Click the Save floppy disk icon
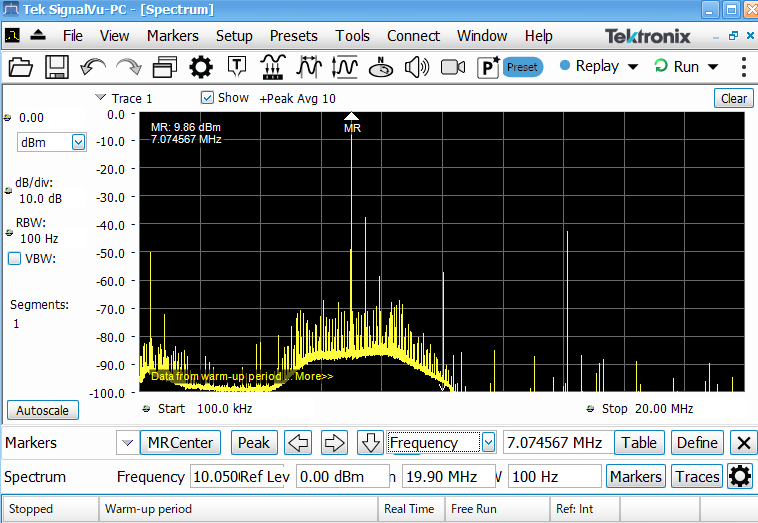This screenshot has width=758, height=523. pyautogui.click(x=57, y=67)
